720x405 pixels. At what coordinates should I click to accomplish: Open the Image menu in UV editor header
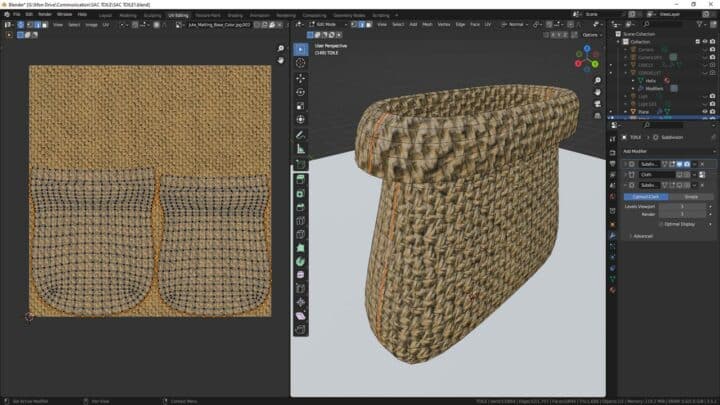point(91,25)
